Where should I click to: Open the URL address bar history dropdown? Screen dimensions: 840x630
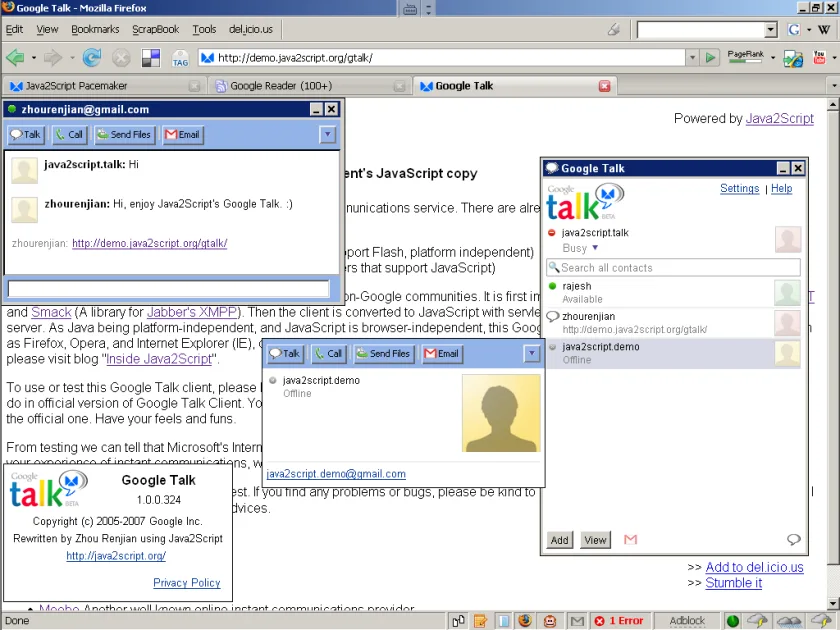(x=692, y=57)
